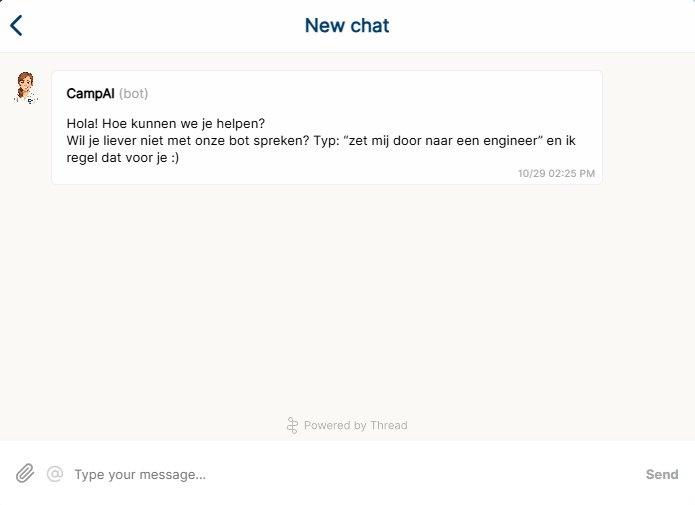The height and width of the screenshot is (505, 695).
Task: Click the paperclip attach file icon
Action: coord(25,474)
